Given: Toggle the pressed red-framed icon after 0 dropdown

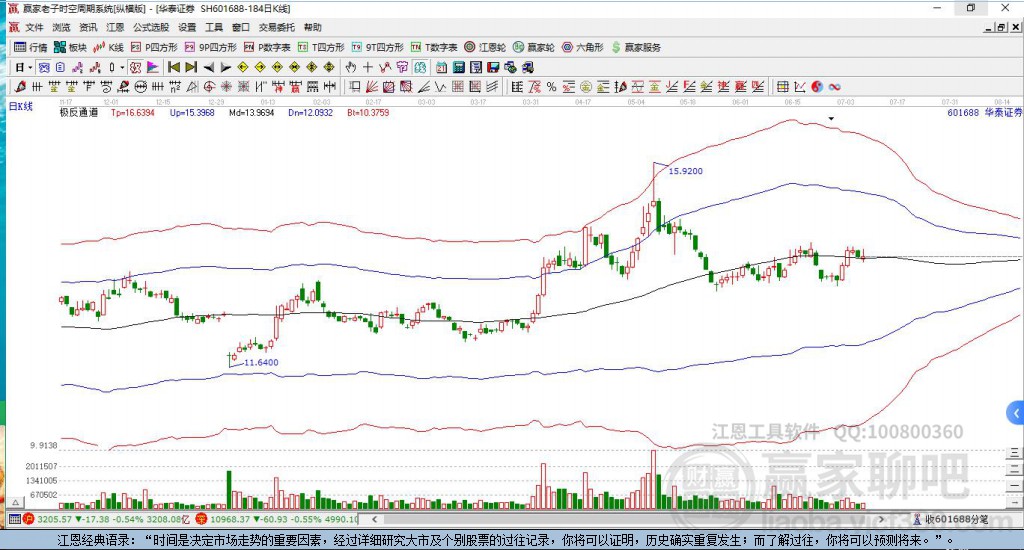Looking at the screenshot, I should click(x=135, y=67).
